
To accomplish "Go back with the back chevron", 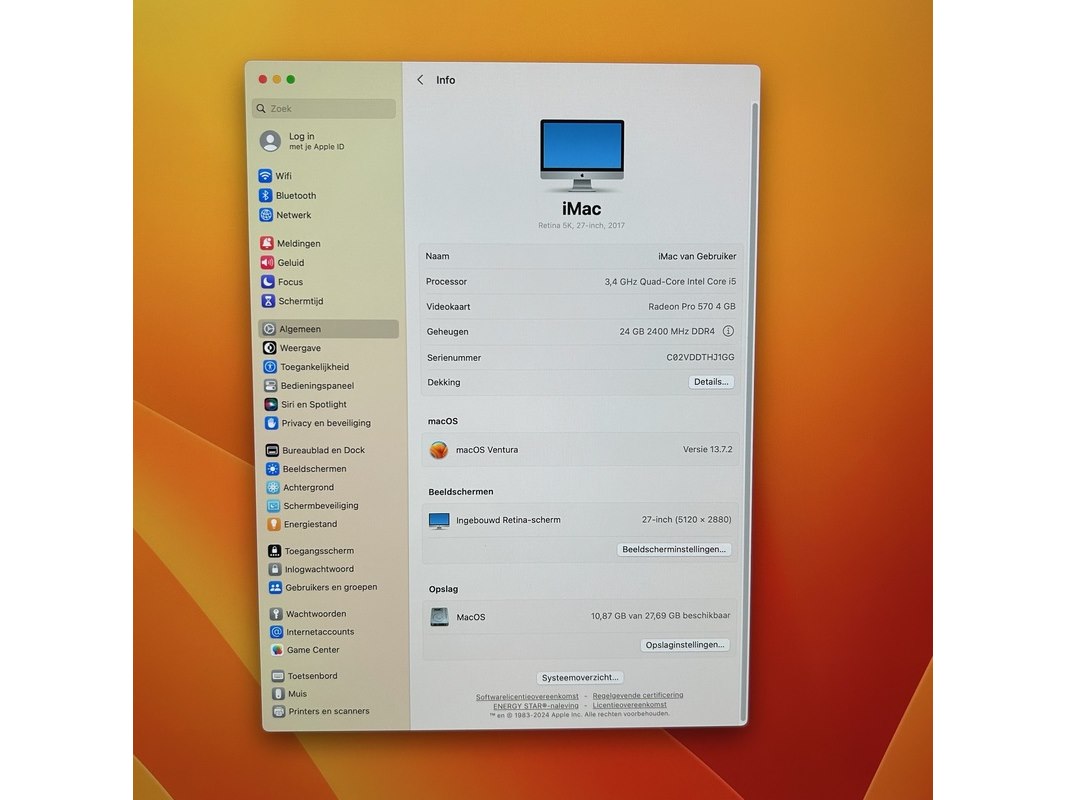I will pyautogui.click(x=420, y=80).
